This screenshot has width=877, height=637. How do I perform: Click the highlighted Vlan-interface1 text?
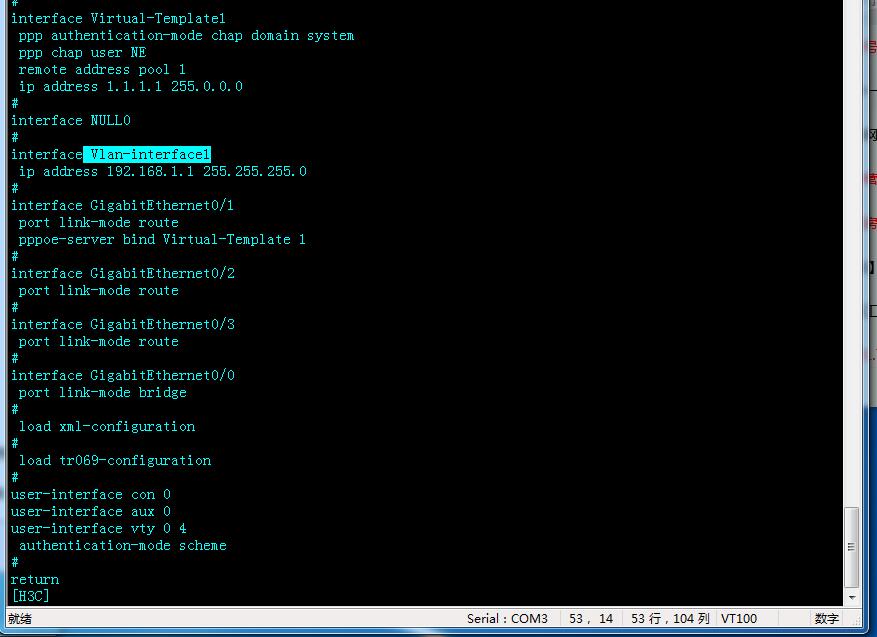147,154
